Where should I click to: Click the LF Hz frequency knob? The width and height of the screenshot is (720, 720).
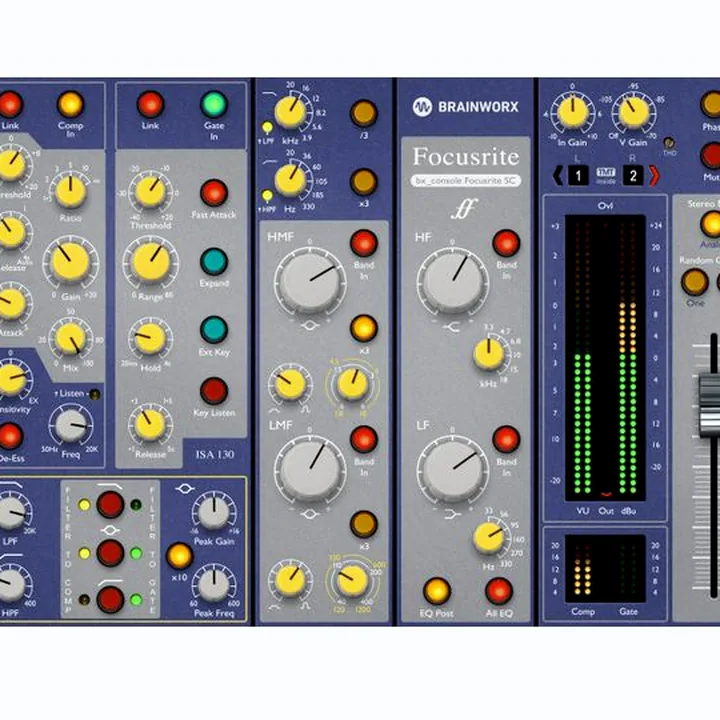pos(489,537)
